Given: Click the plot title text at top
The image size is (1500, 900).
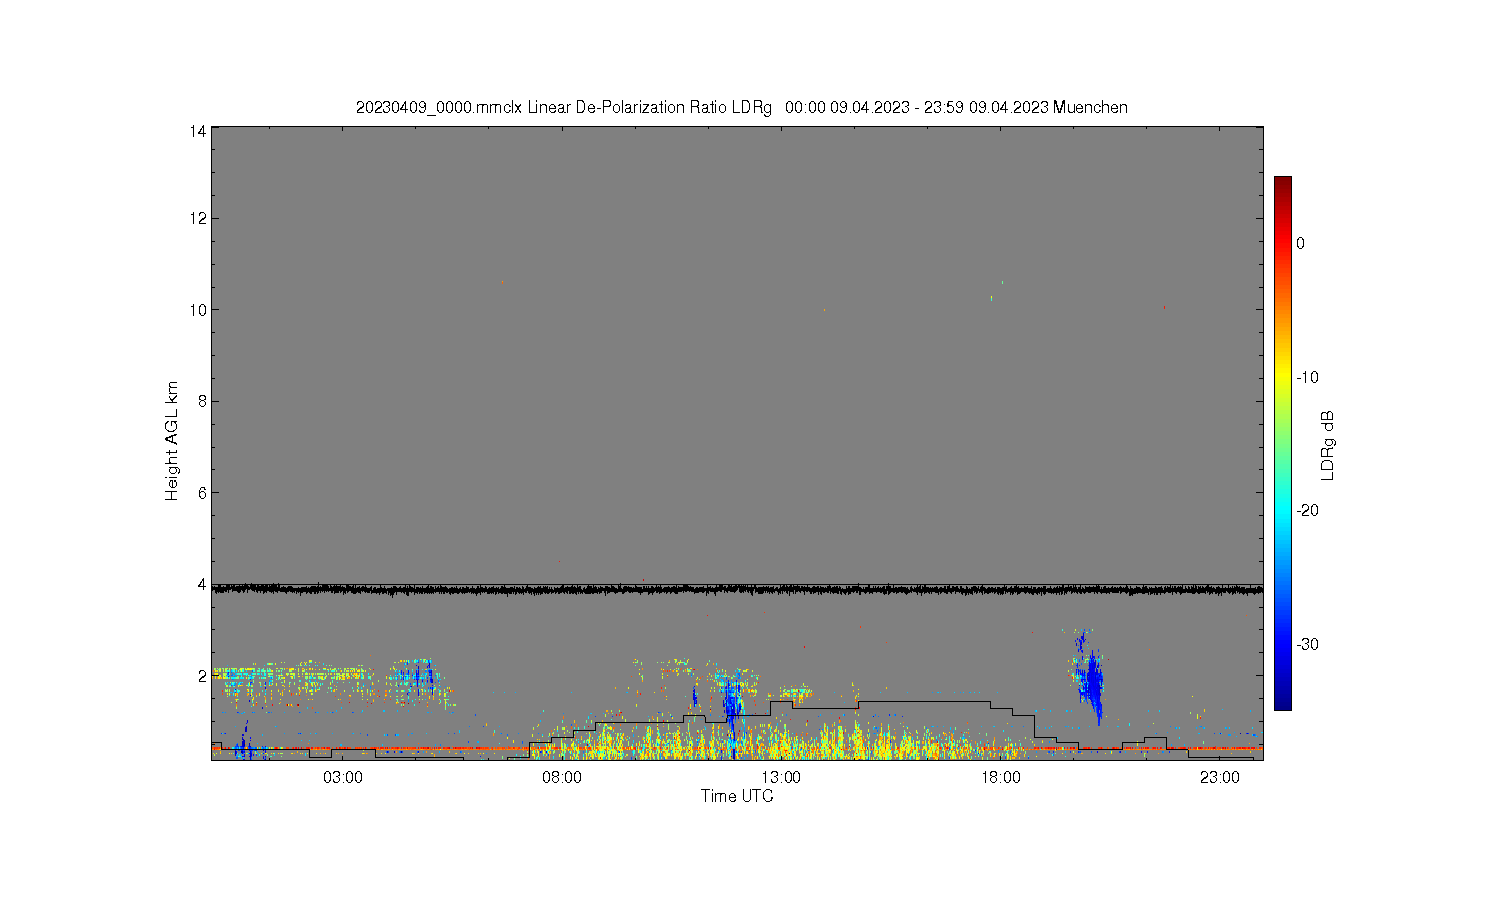Looking at the screenshot, I should coord(742,107).
